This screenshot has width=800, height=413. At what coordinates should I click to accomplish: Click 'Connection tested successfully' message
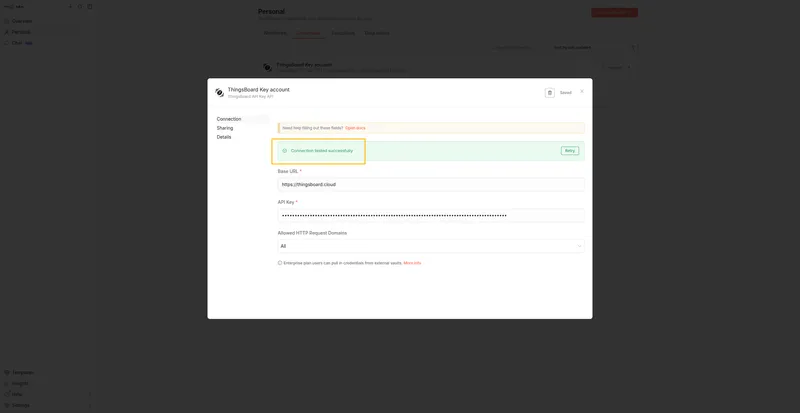[321, 151]
